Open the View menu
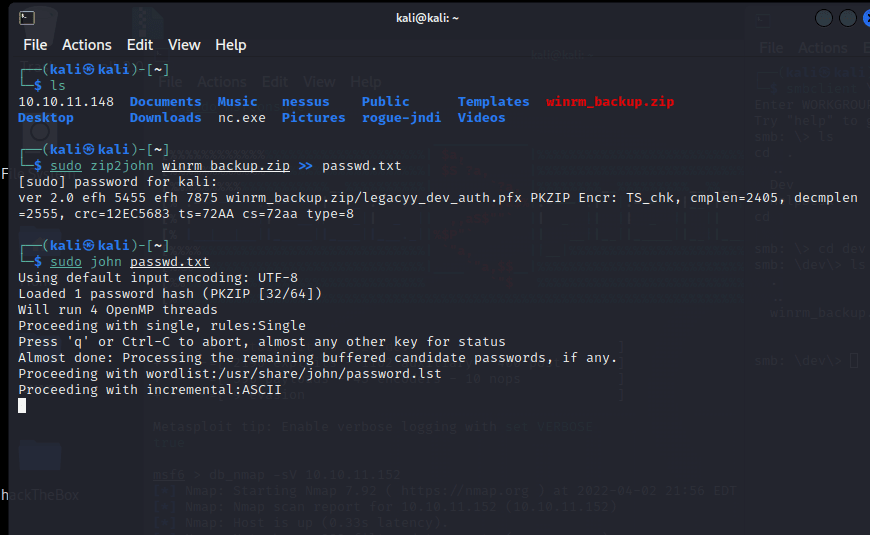 pyautogui.click(x=184, y=45)
